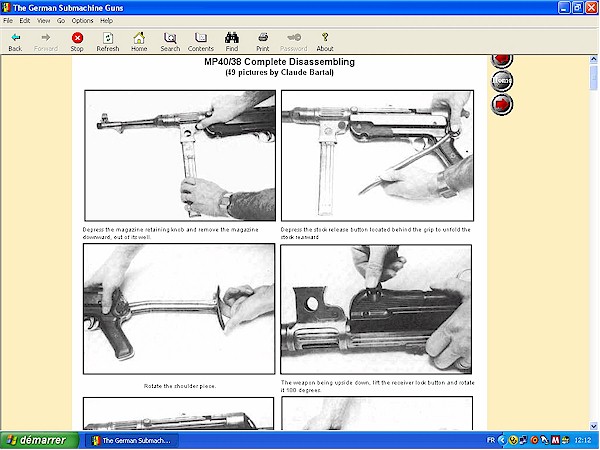Click the scrollbar down arrow
The height and width of the screenshot is (450, 600).
pos(593,426)
